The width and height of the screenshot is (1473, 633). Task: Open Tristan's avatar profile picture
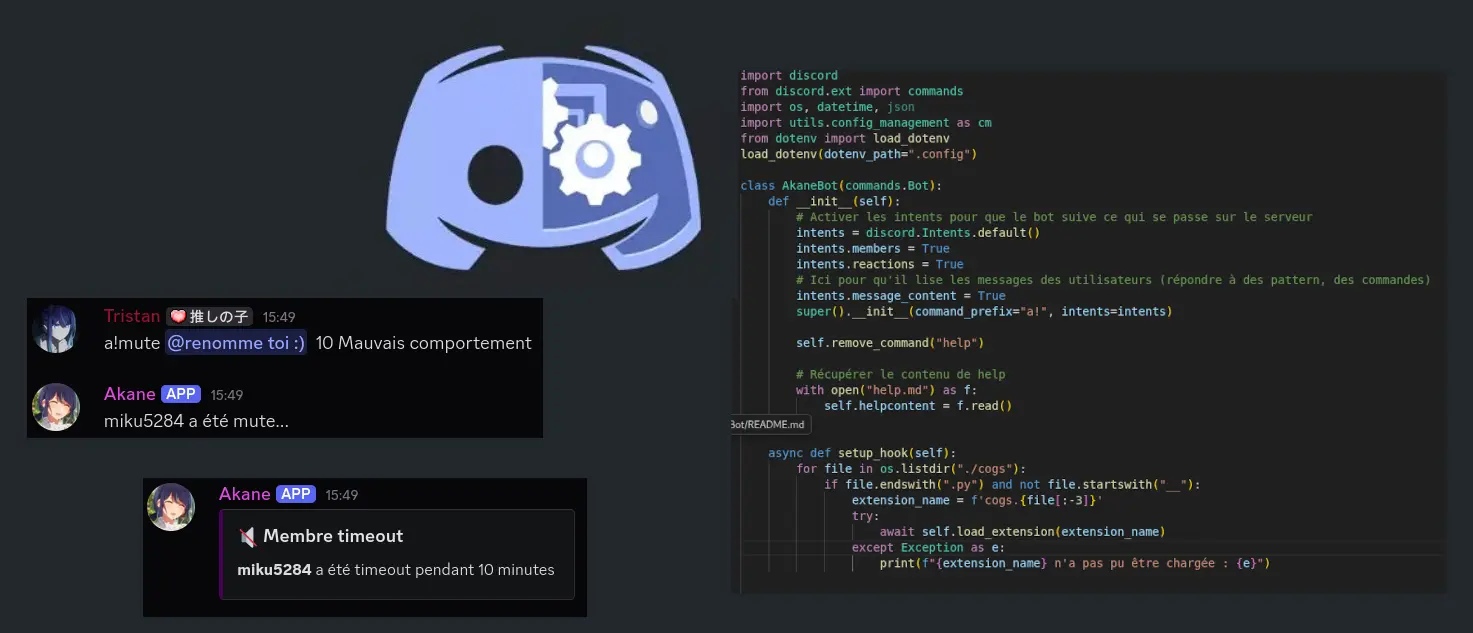tap(55, 329)
